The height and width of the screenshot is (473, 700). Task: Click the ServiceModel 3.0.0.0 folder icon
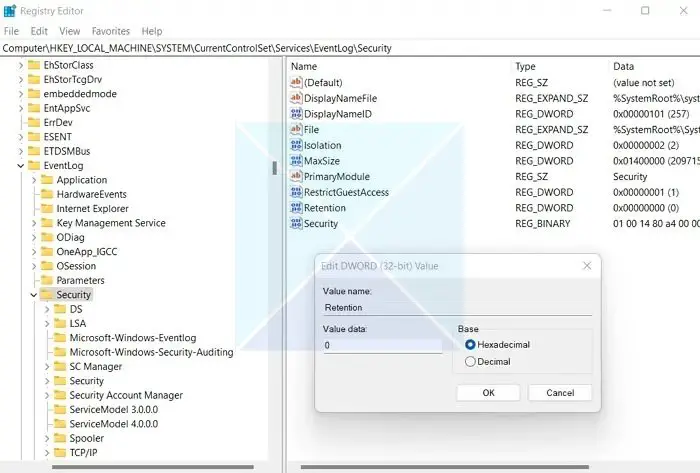60,409
